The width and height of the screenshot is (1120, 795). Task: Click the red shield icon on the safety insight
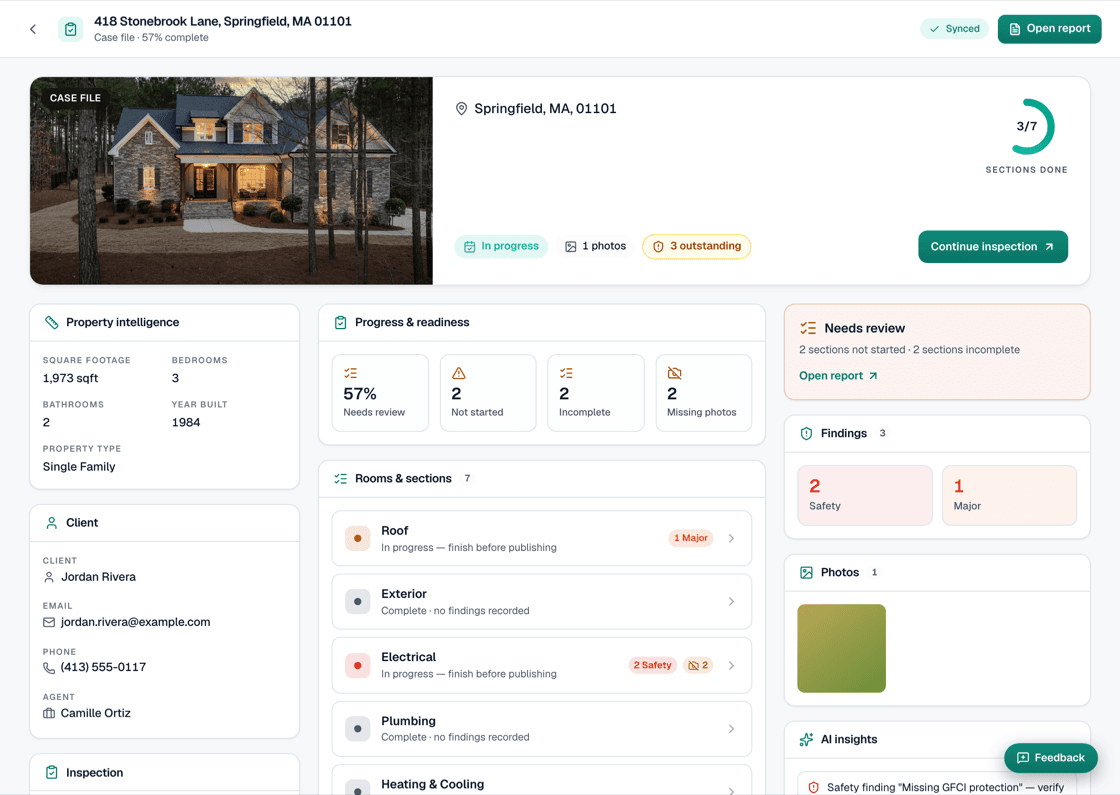(814, 787)
